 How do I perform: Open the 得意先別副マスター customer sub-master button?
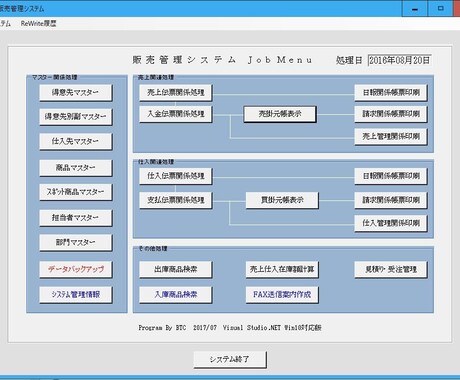point(76,117)
